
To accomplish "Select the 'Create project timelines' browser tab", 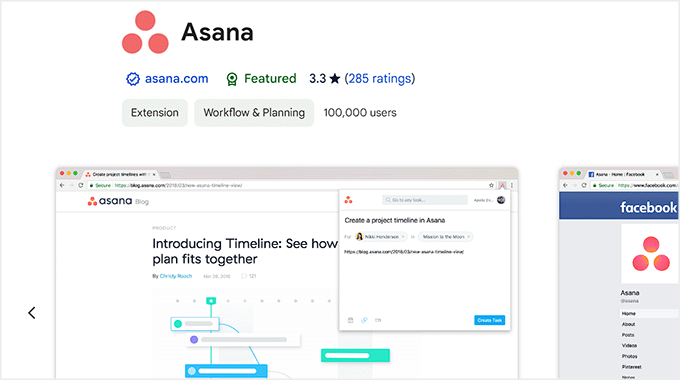I will pyautogui.click(x=120, y=174).
